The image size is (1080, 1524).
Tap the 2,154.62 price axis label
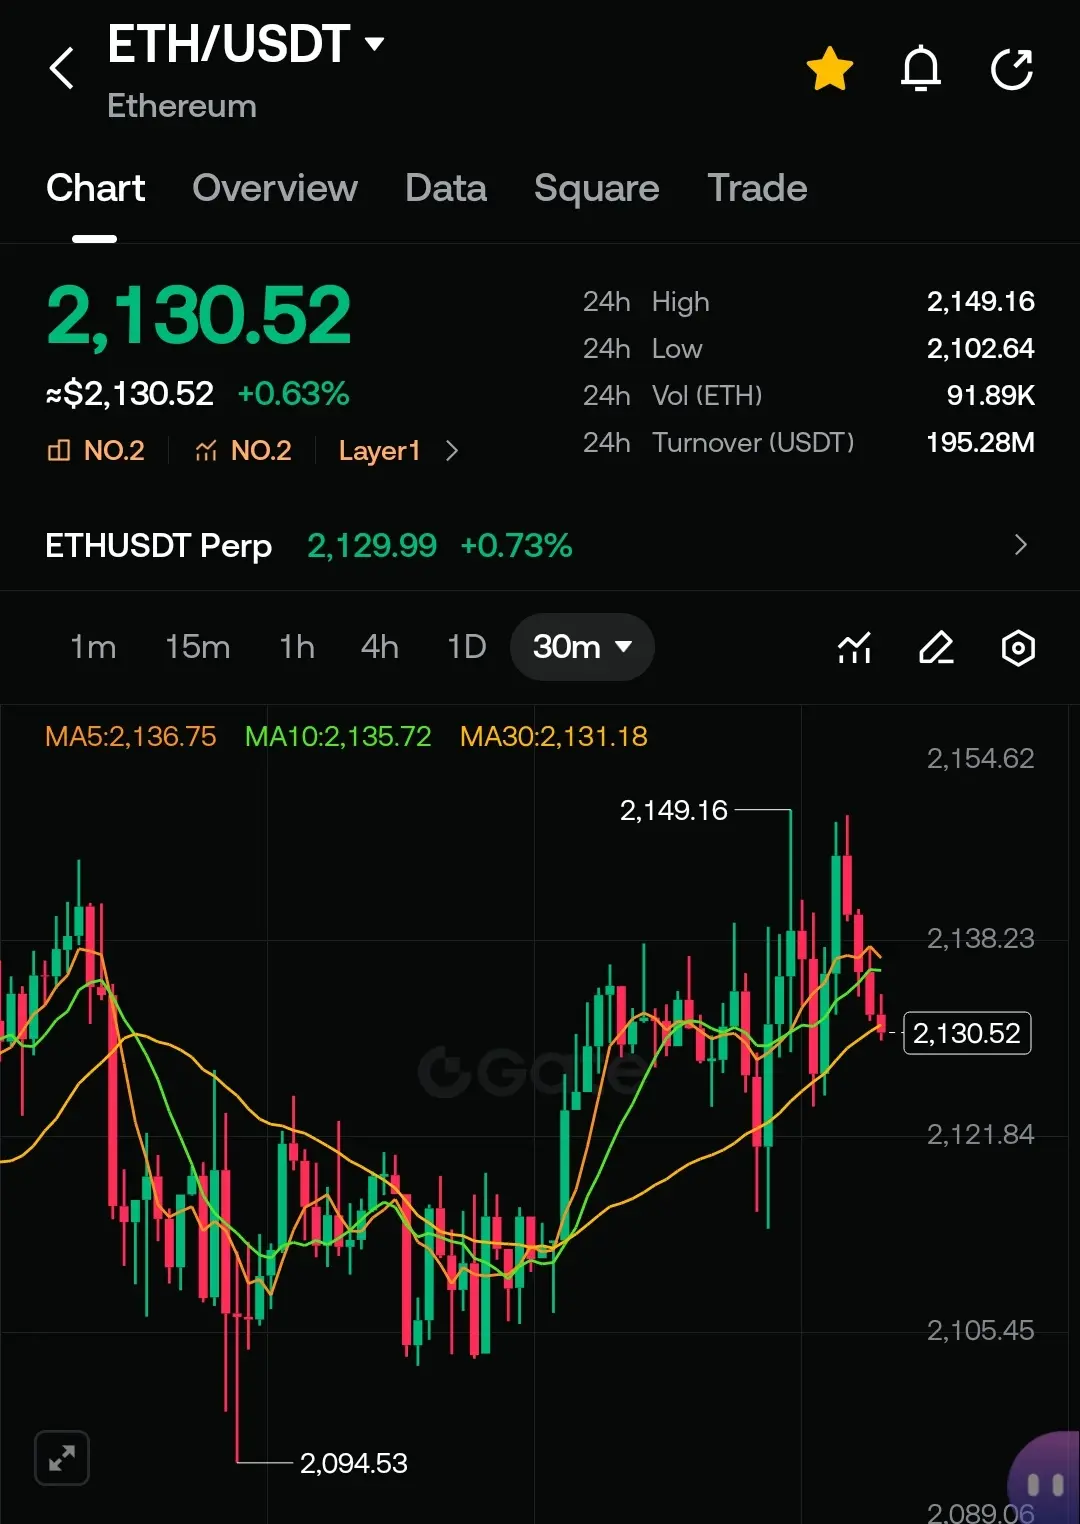[980, 758]
